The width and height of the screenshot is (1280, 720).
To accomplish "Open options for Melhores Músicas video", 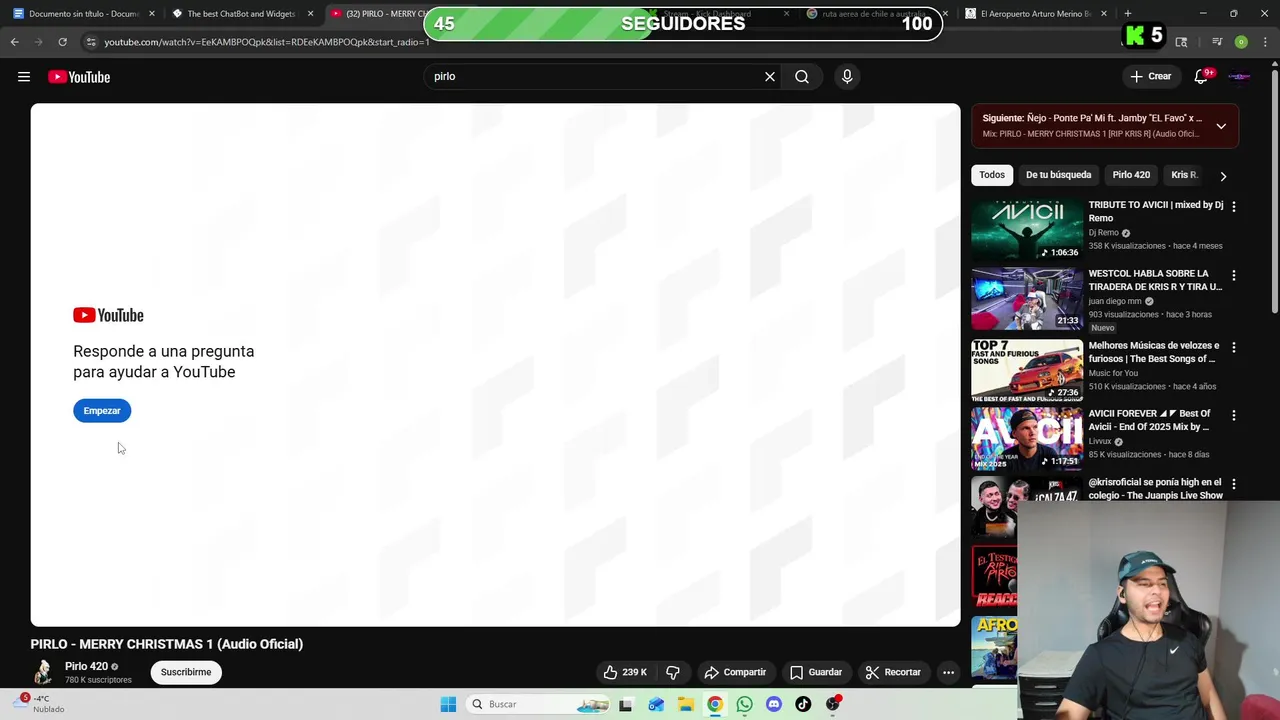I will pyautogui.click(x=1233, y=347).
